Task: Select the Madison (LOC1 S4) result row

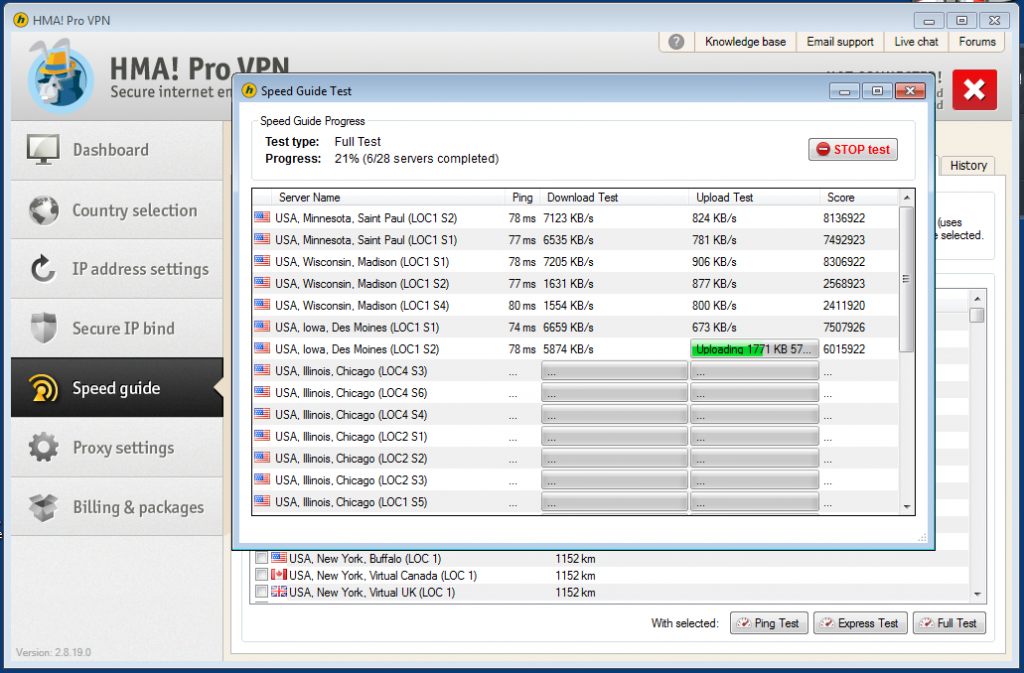Action: [x=575, y=305]
